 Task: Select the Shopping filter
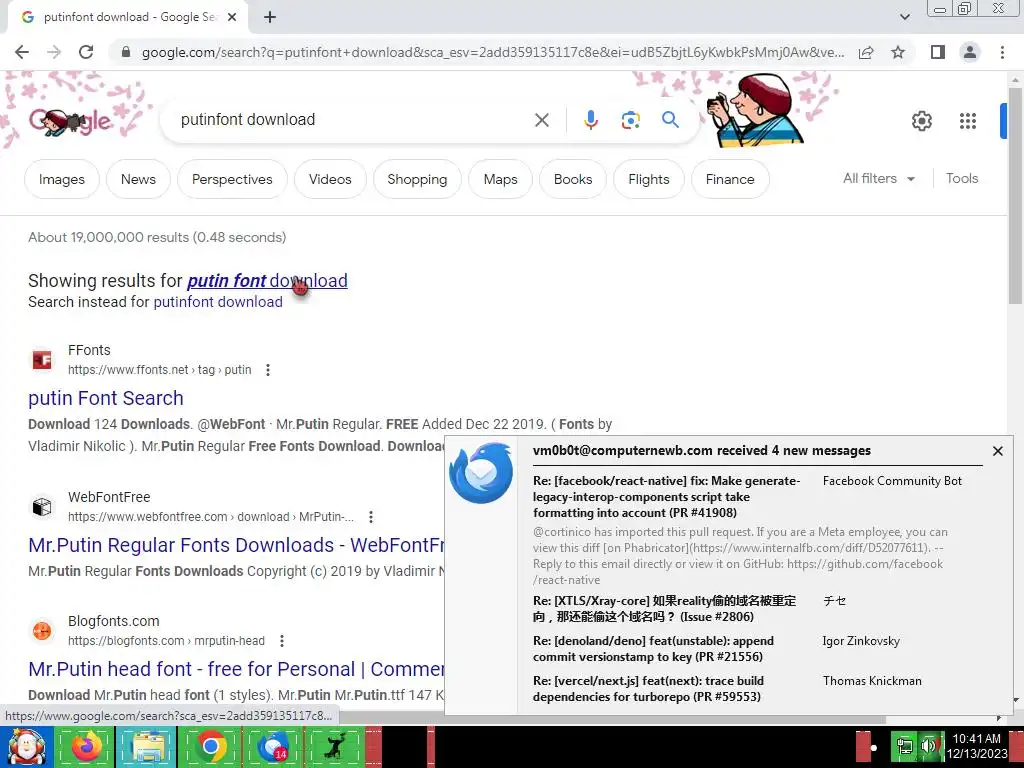[417, 179]
